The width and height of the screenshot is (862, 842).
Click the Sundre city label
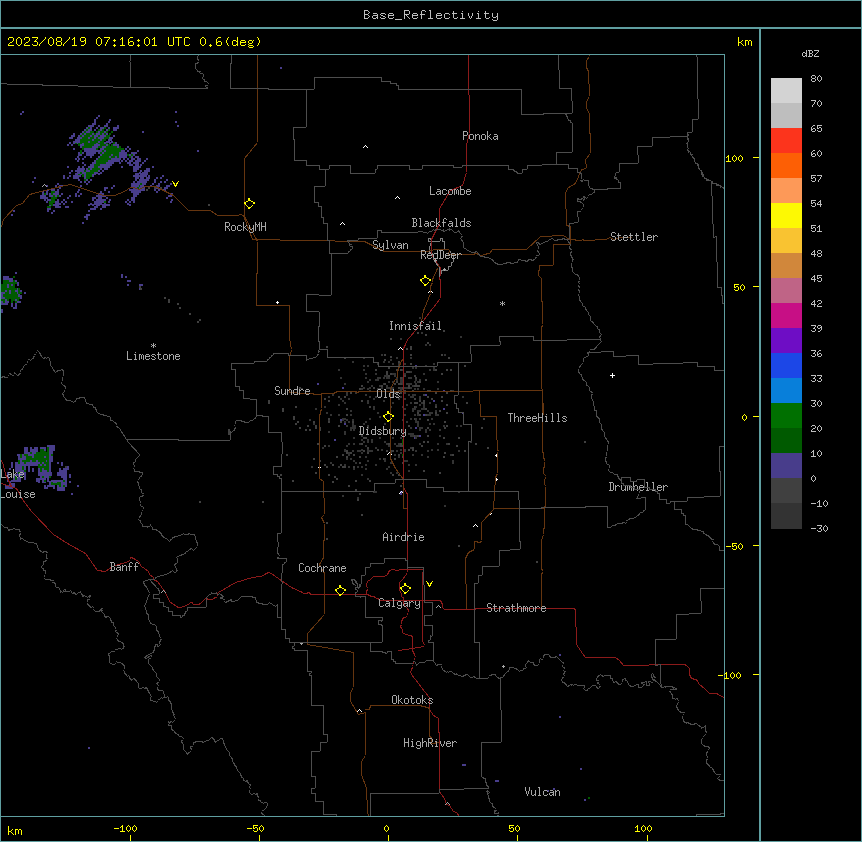click(292, 391)
